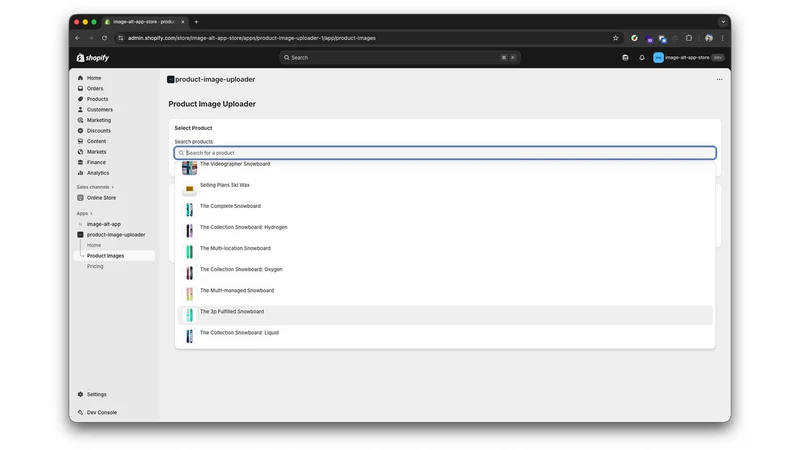The height and width of the screenshot is (450, 800).
Task: Open the browser tab list dropdown
Action: (x=722, y=22)
